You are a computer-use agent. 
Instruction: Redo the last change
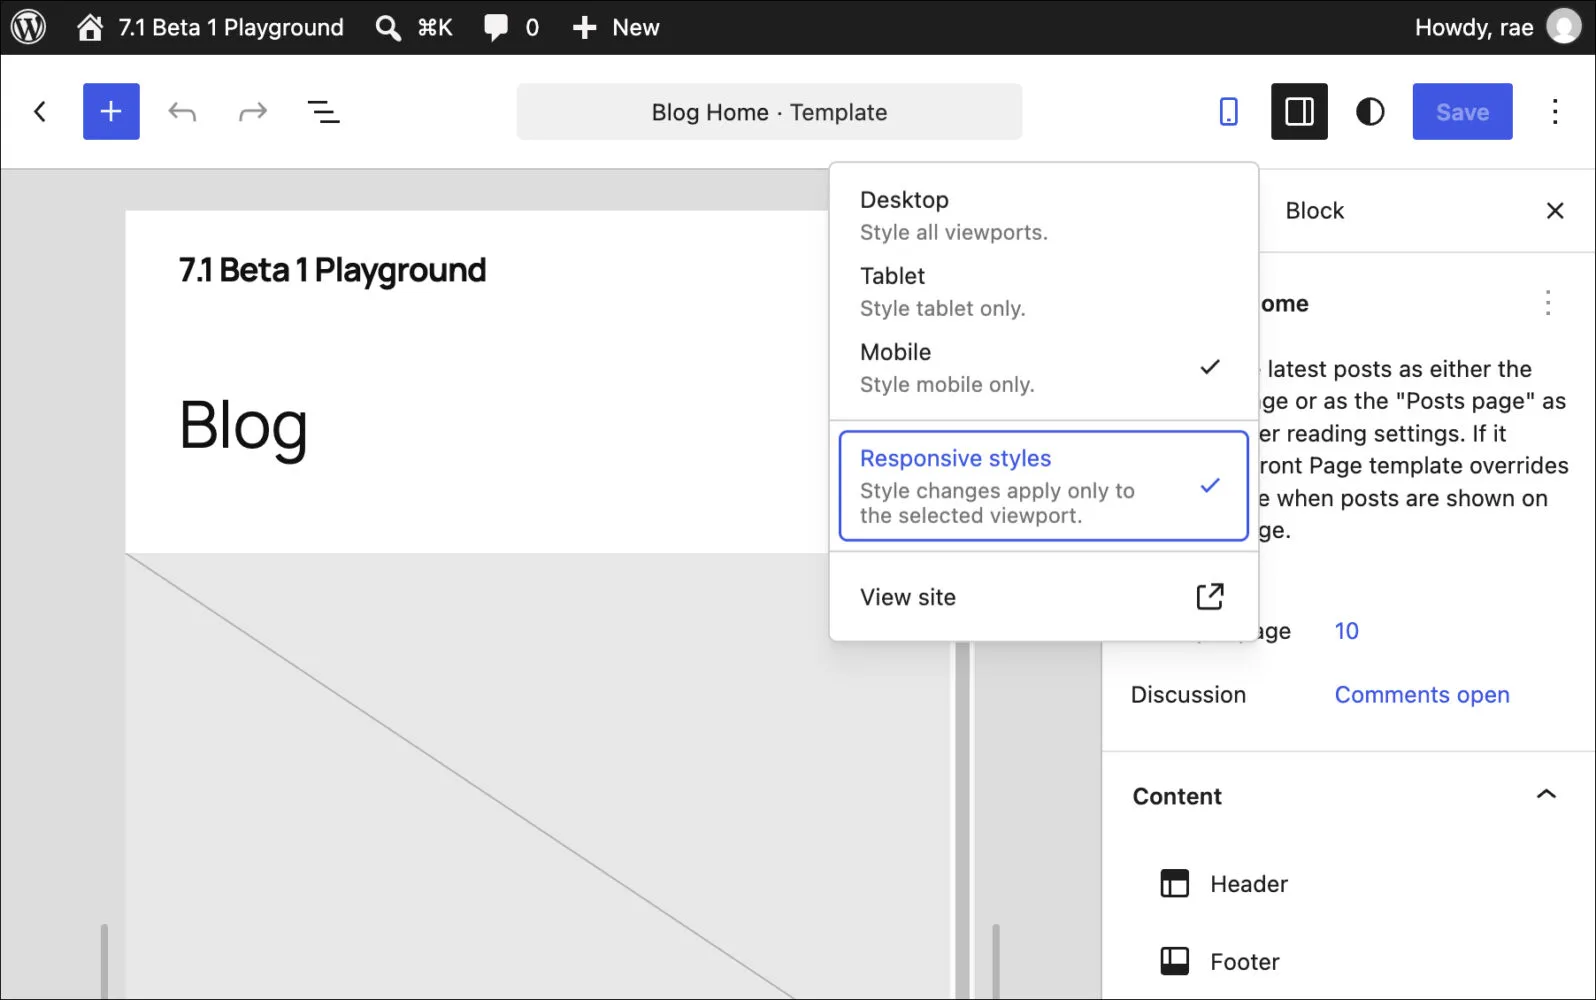(x=253, y=111)
